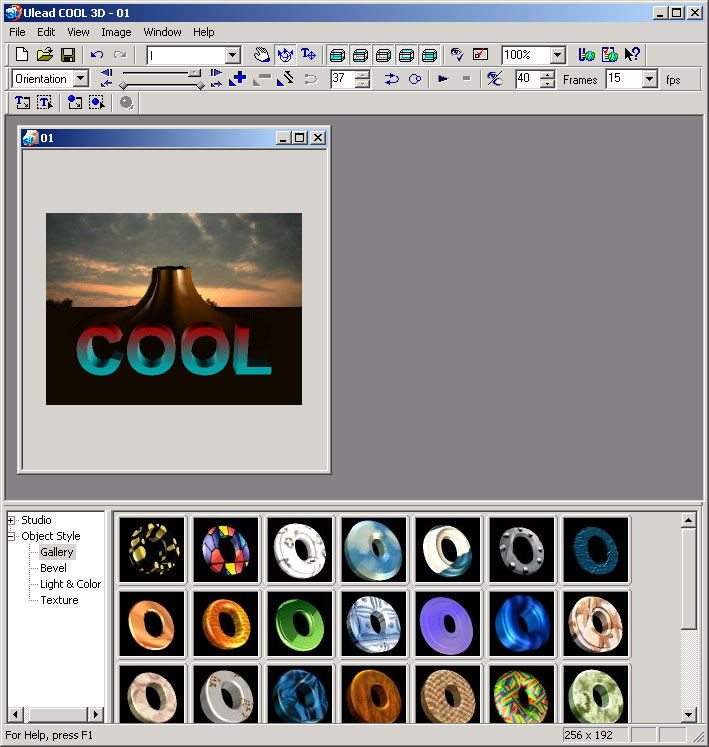Click the Redo arrow icon
Image resolution: width=709 pixels, height=747 pixels.
(120, 55)
